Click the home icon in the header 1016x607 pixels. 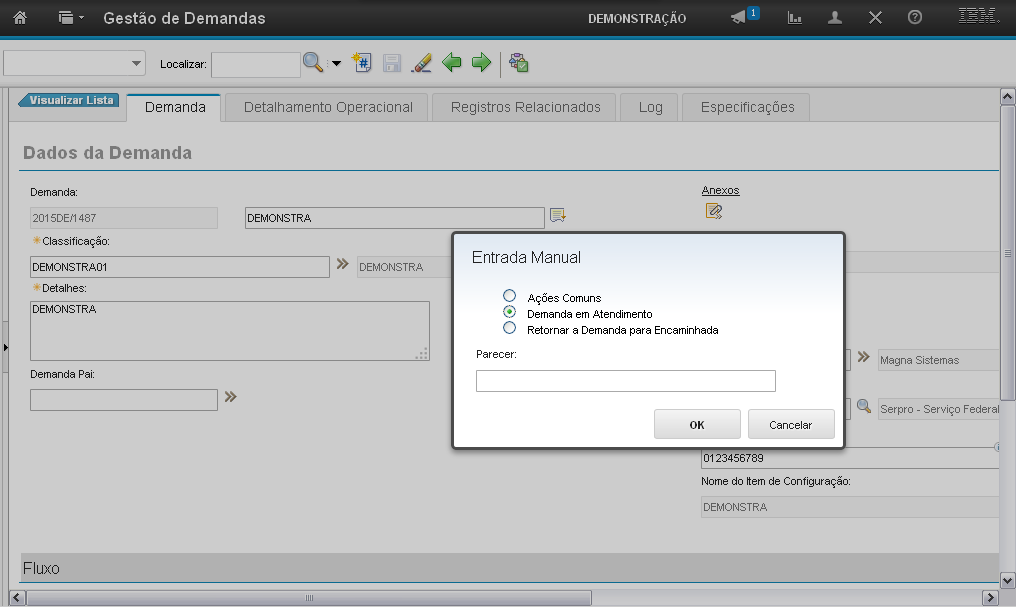click(20, 18)
